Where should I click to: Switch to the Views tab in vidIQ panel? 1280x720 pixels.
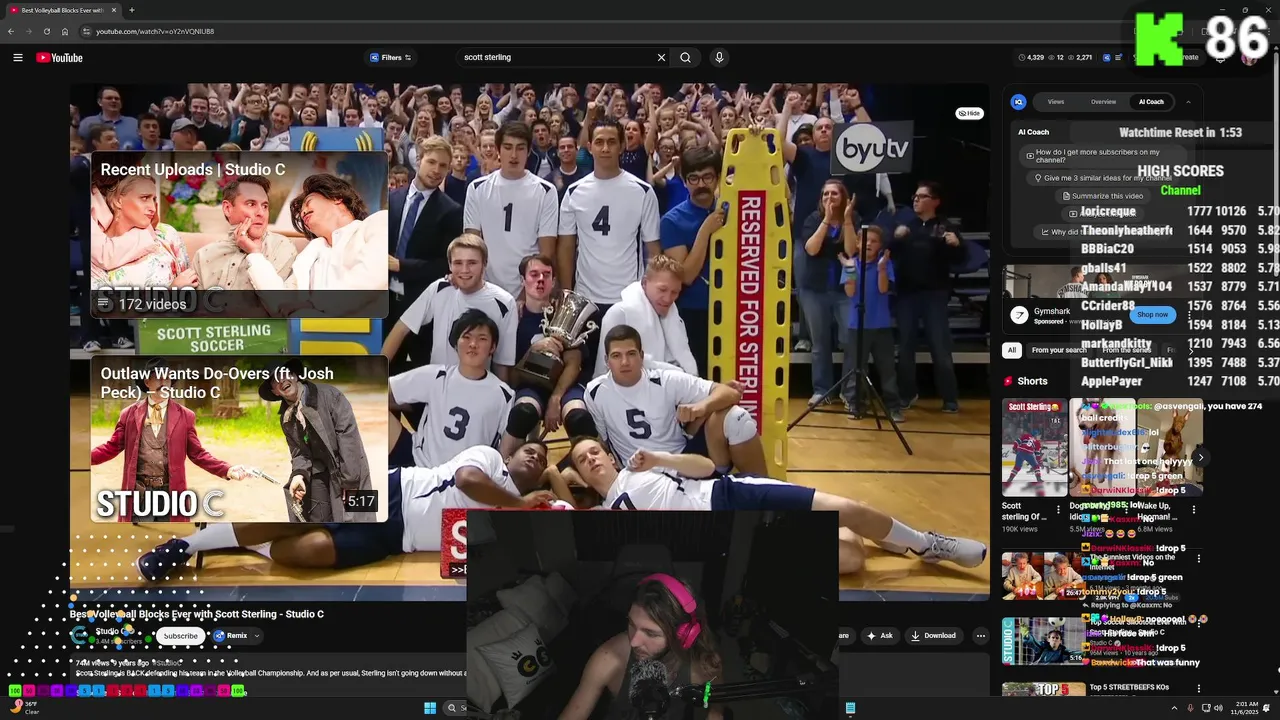point(1056,101)
